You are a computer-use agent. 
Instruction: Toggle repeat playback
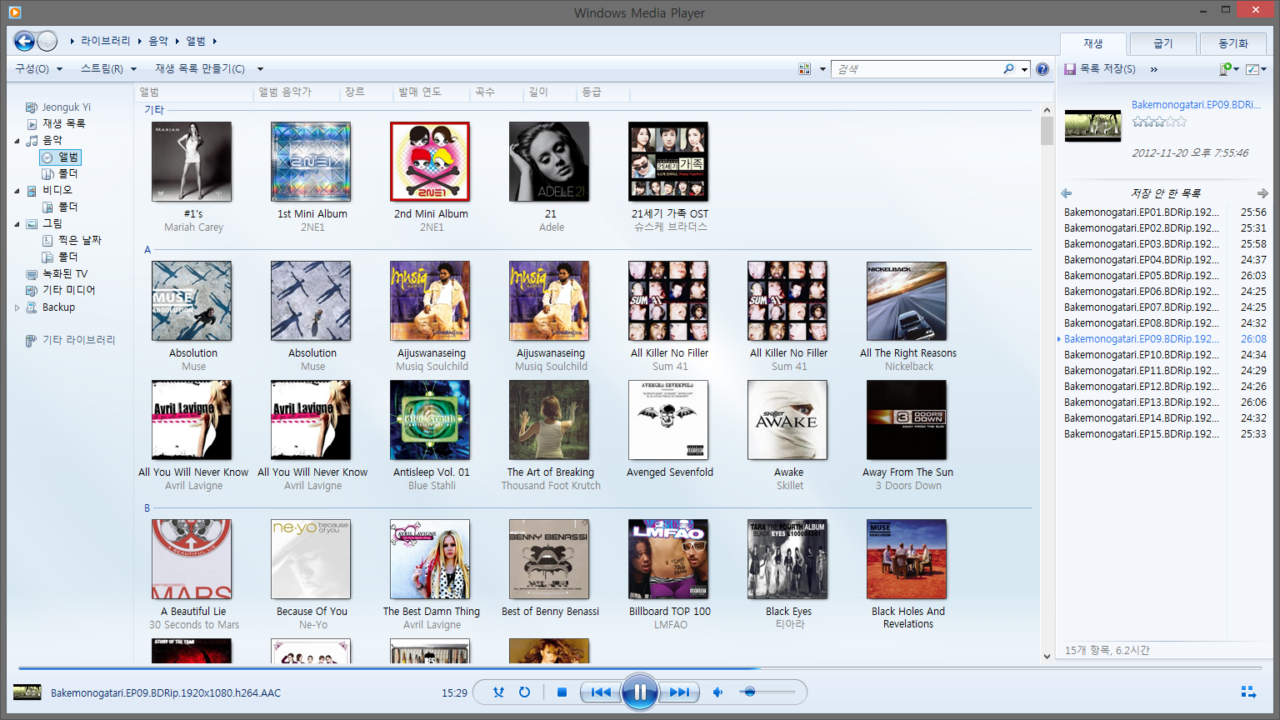click(524, 692)
